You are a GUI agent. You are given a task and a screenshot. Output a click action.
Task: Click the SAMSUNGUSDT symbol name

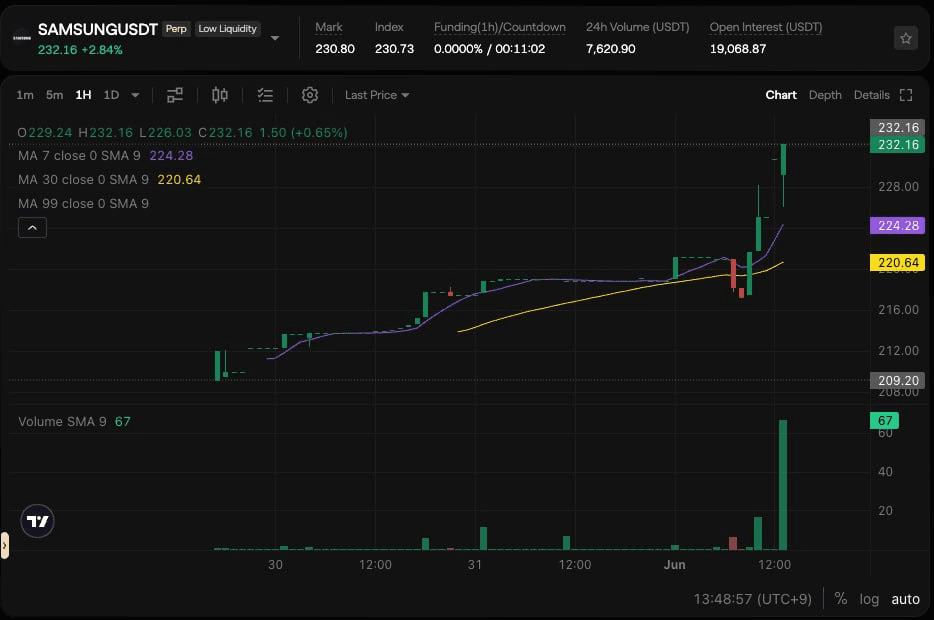[98, 29]
